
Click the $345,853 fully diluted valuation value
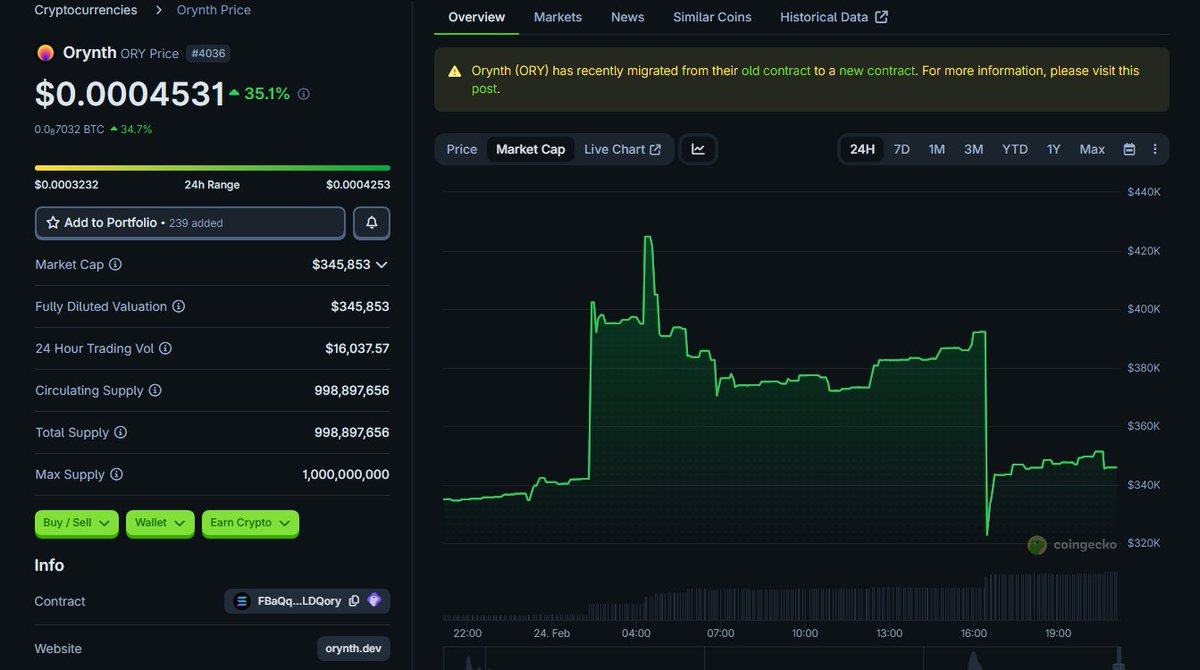[x=360, y=307]
